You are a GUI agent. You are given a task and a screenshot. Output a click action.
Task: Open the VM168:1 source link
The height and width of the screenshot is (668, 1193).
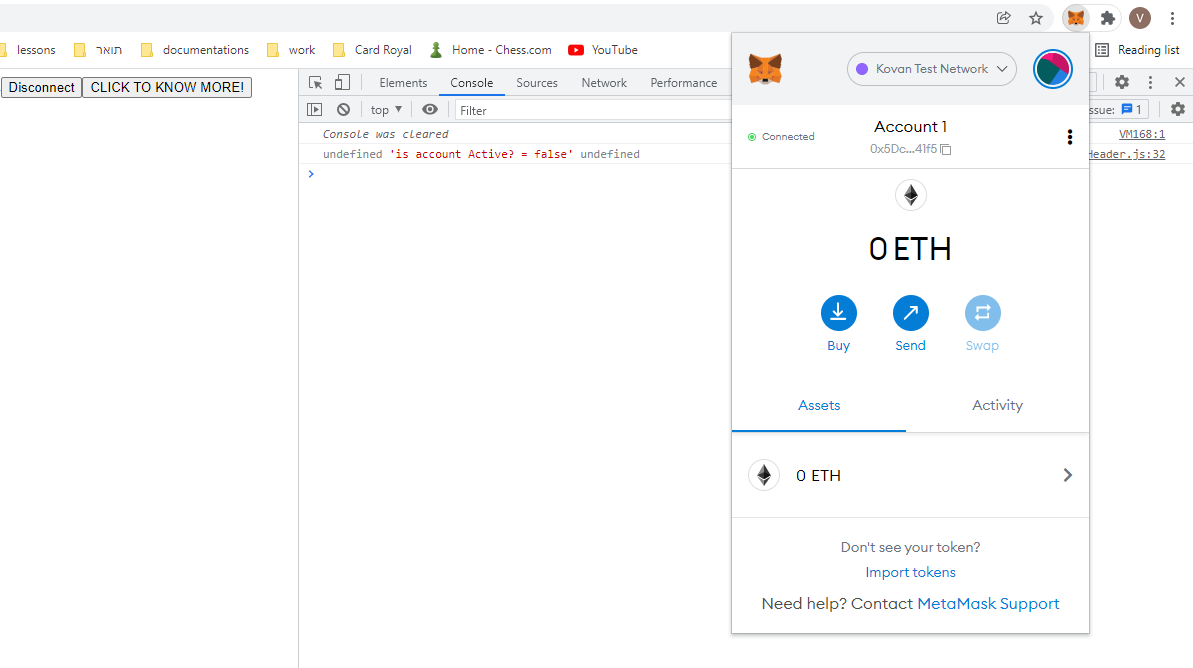click(1142, 134)
